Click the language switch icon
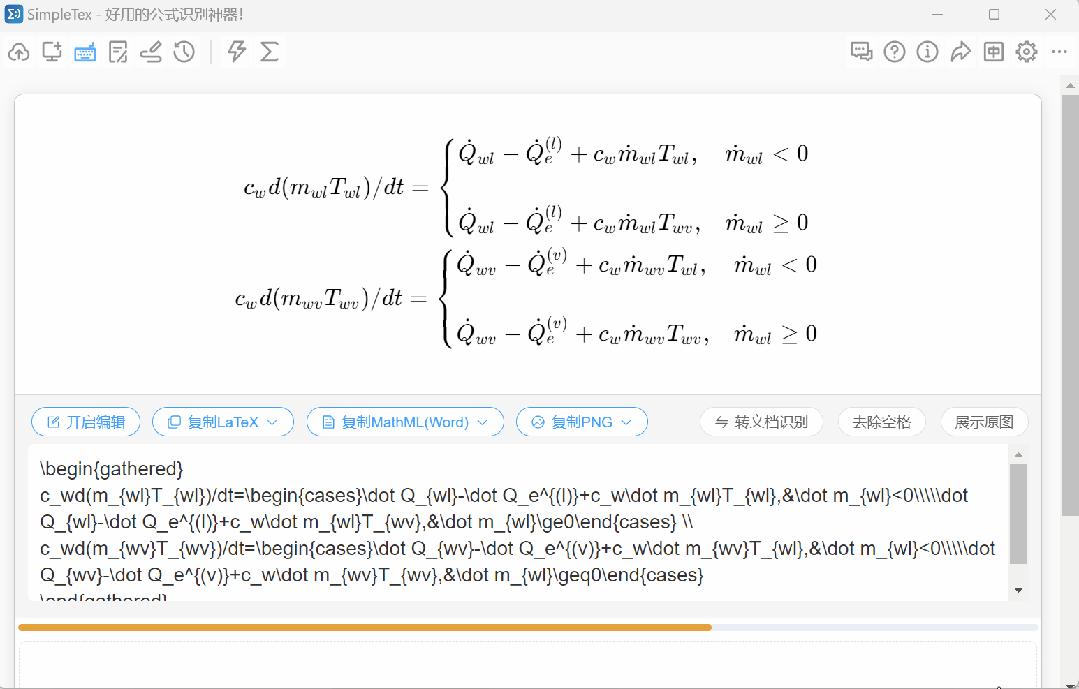The image size is (1079, 689). (x=993, y=52)
